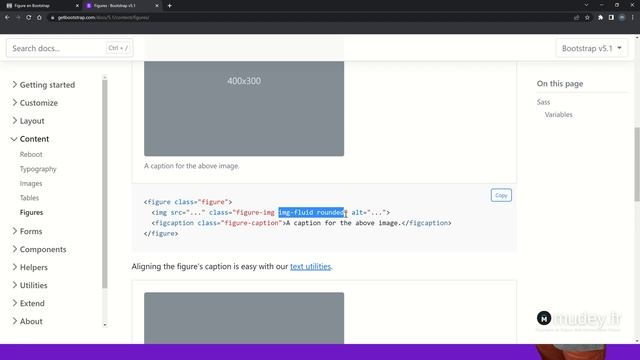This screenshot has height=360, width=640.
Task: Open the Images docs page
Action: (x=31, y=184)
